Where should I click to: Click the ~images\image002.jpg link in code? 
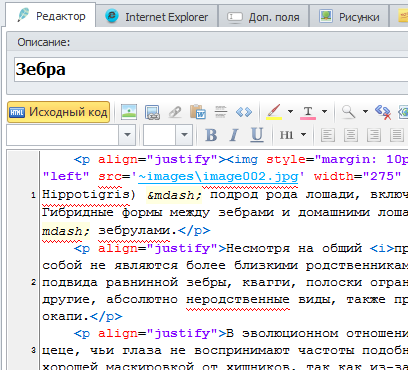point(218,176)
